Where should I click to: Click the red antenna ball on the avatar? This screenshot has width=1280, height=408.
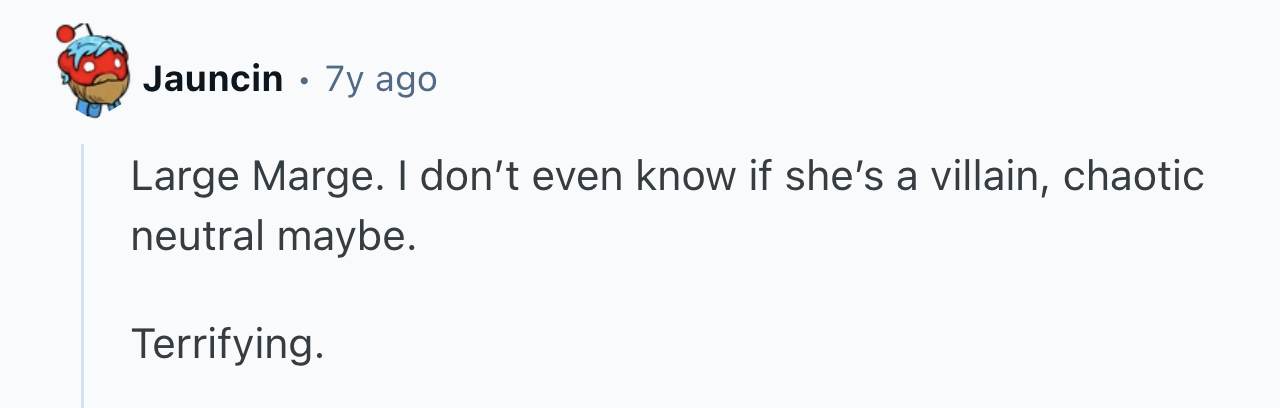coord(65,30)
